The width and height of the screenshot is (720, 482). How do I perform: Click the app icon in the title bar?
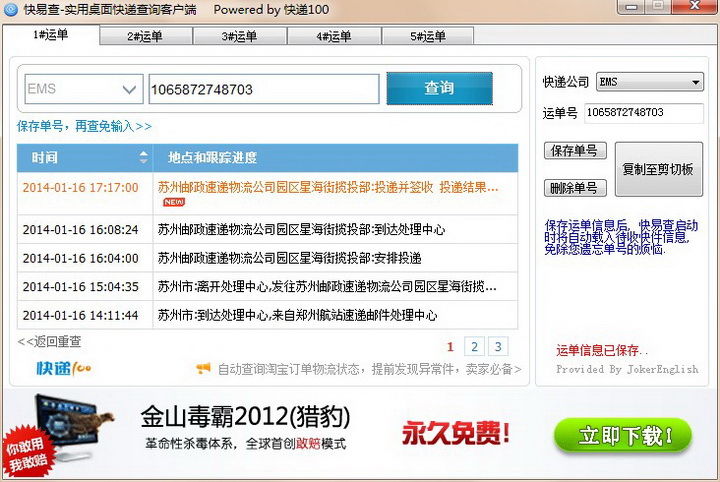coord(10,9)
